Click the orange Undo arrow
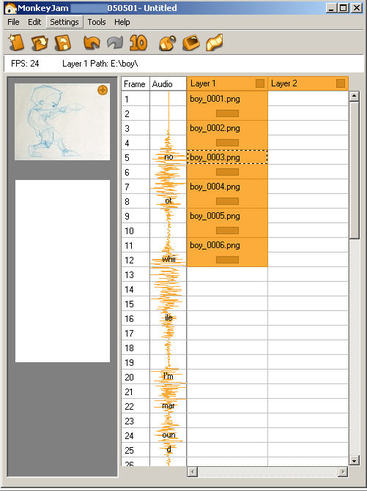Viewport: 367px width, 491px height. coord(92,43)
